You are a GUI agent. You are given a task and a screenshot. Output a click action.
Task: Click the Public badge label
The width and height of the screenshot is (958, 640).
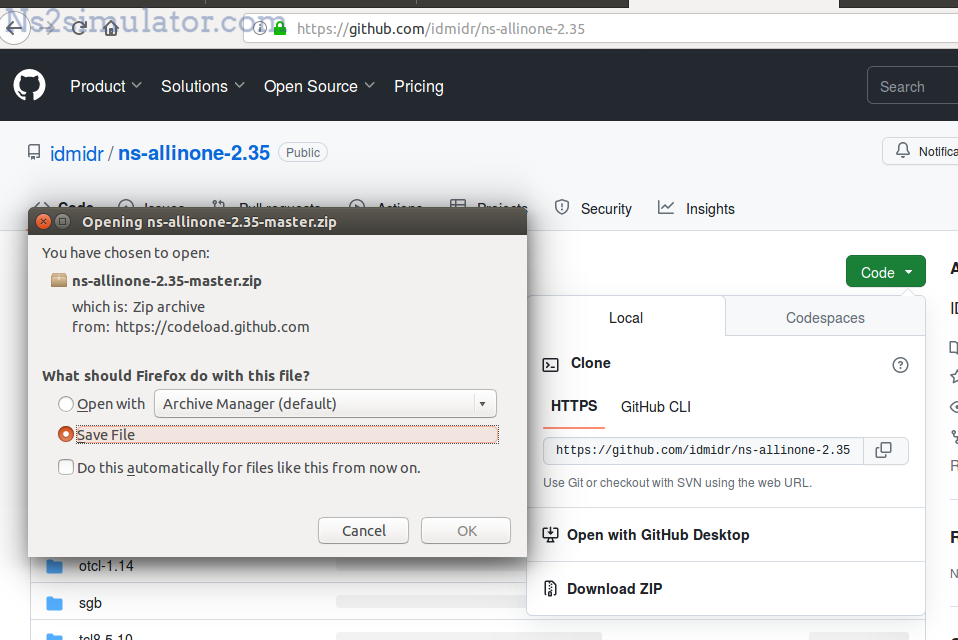tap(302, 152)
